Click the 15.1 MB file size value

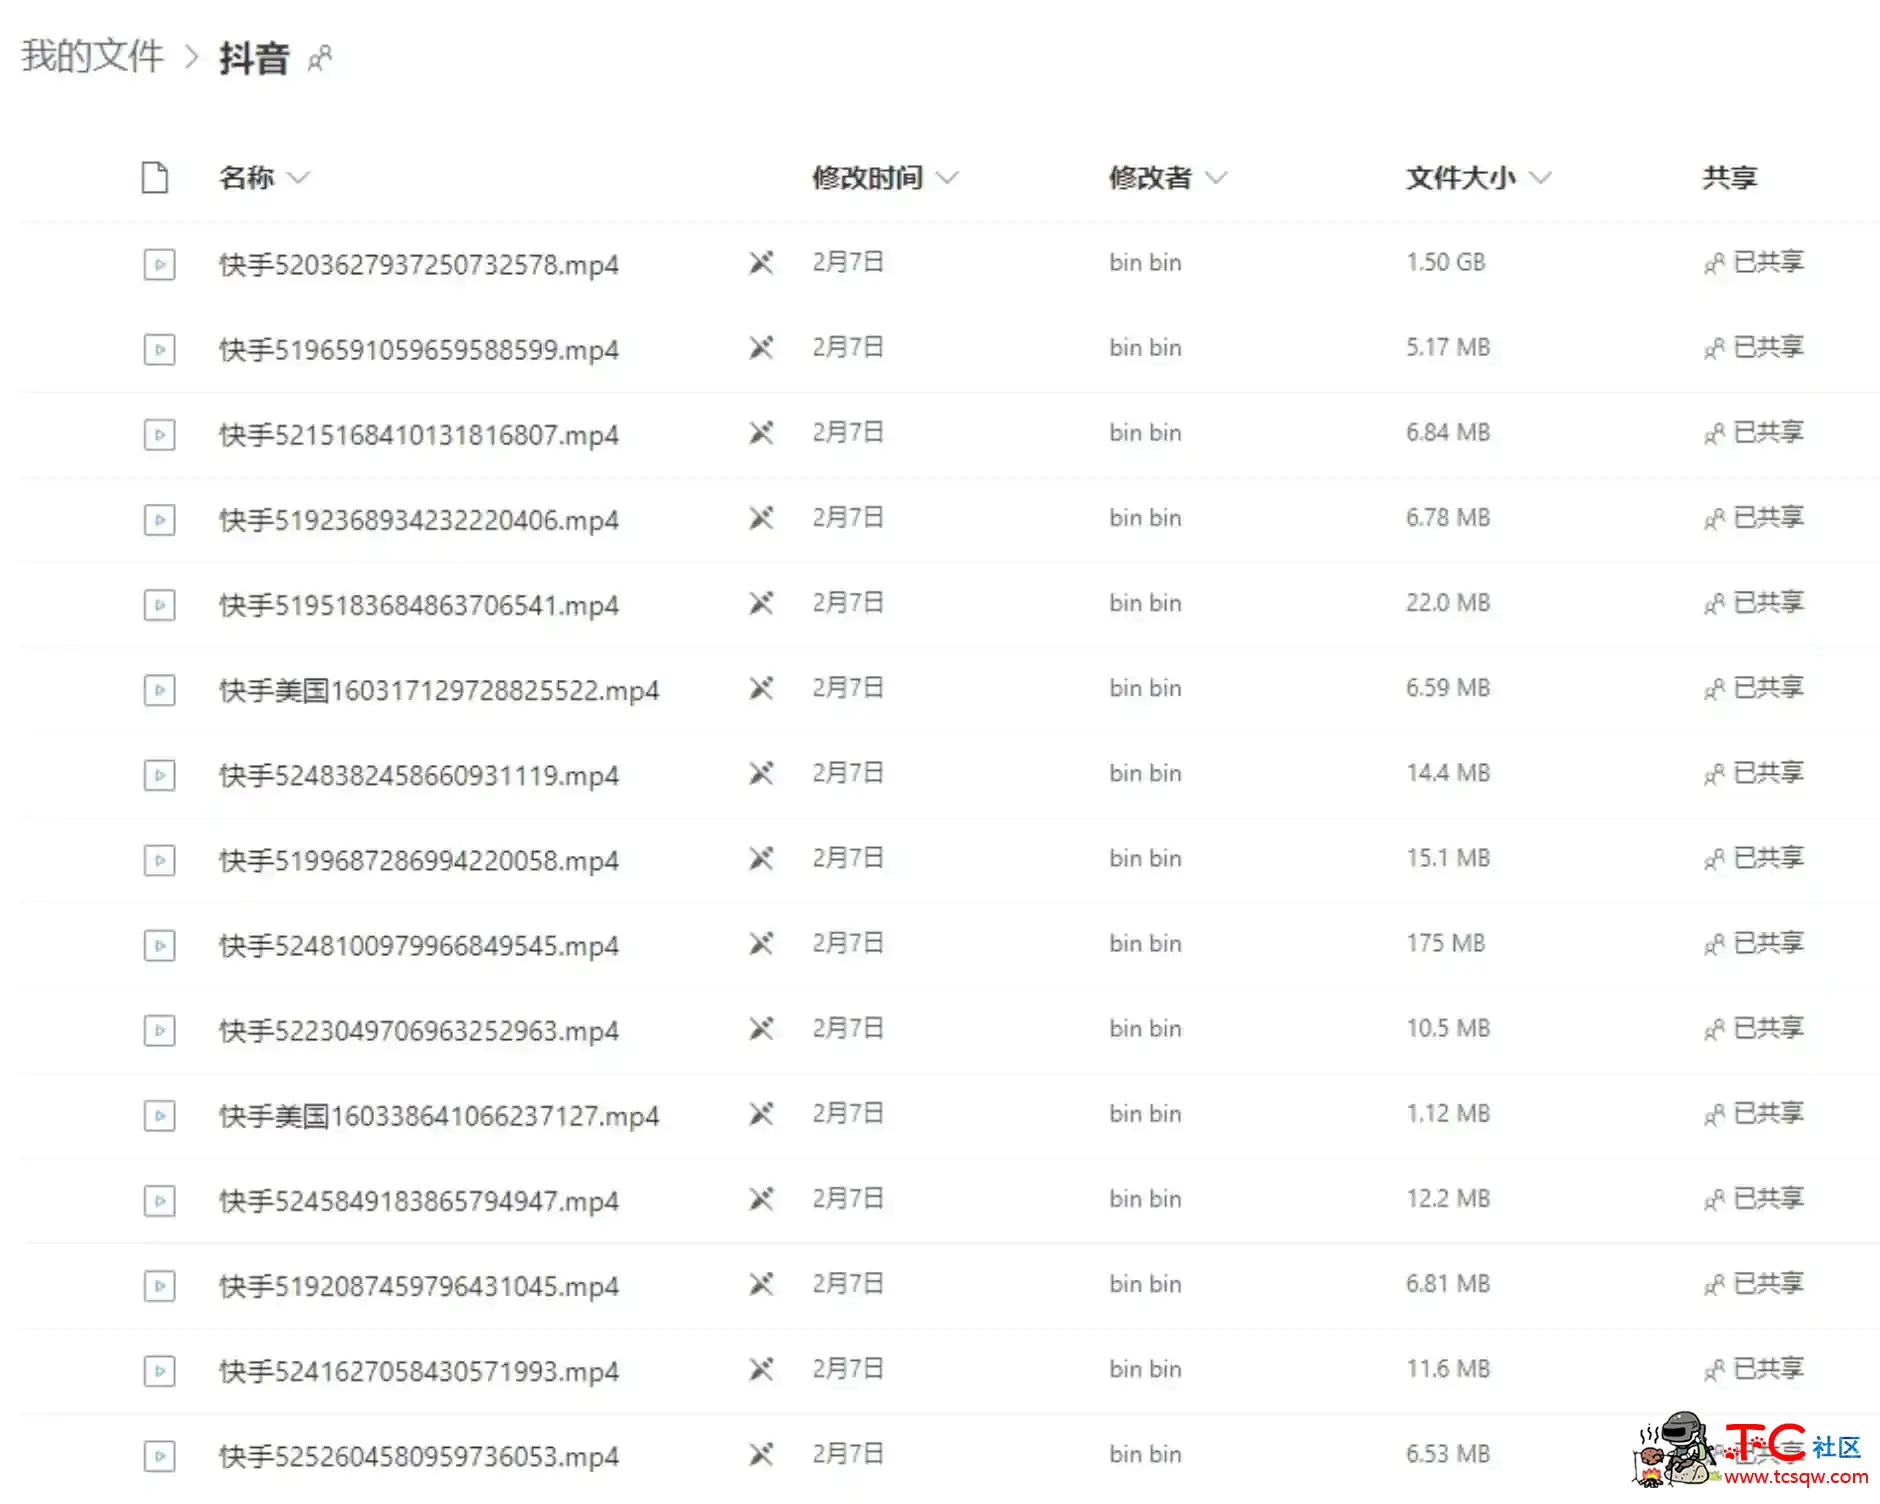tap(1448, 857)
